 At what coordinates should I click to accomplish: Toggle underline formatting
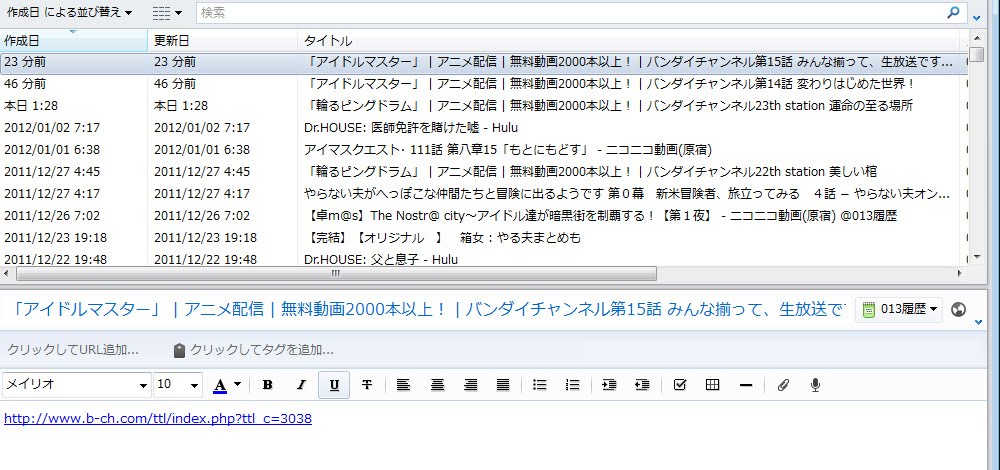(x=334, y=385)
